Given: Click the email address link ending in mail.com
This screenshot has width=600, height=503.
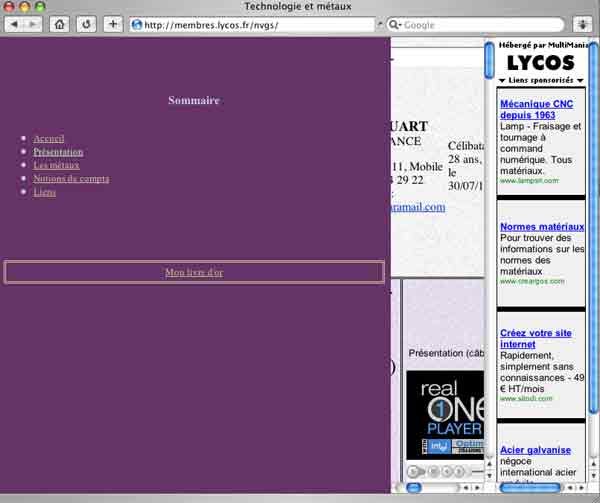Looking at the screenshot, I should click(x=418, y=207).
